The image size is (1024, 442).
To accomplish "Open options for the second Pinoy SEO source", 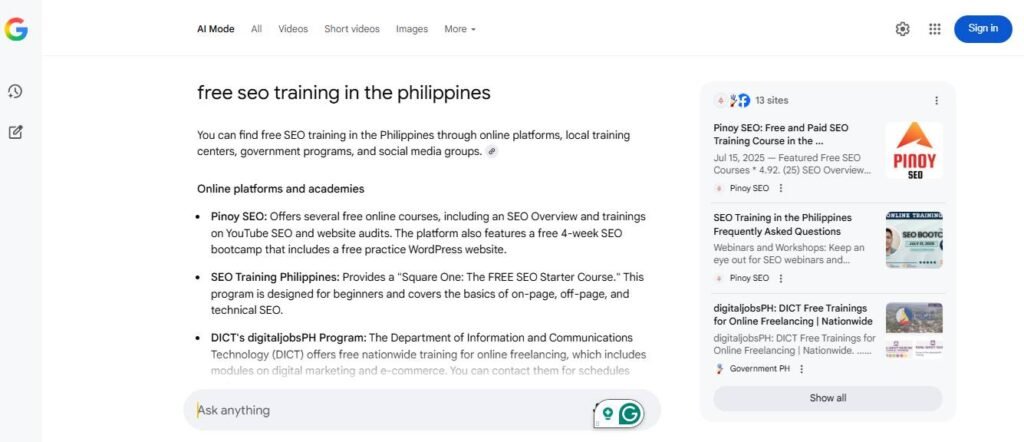I will 780,278.
